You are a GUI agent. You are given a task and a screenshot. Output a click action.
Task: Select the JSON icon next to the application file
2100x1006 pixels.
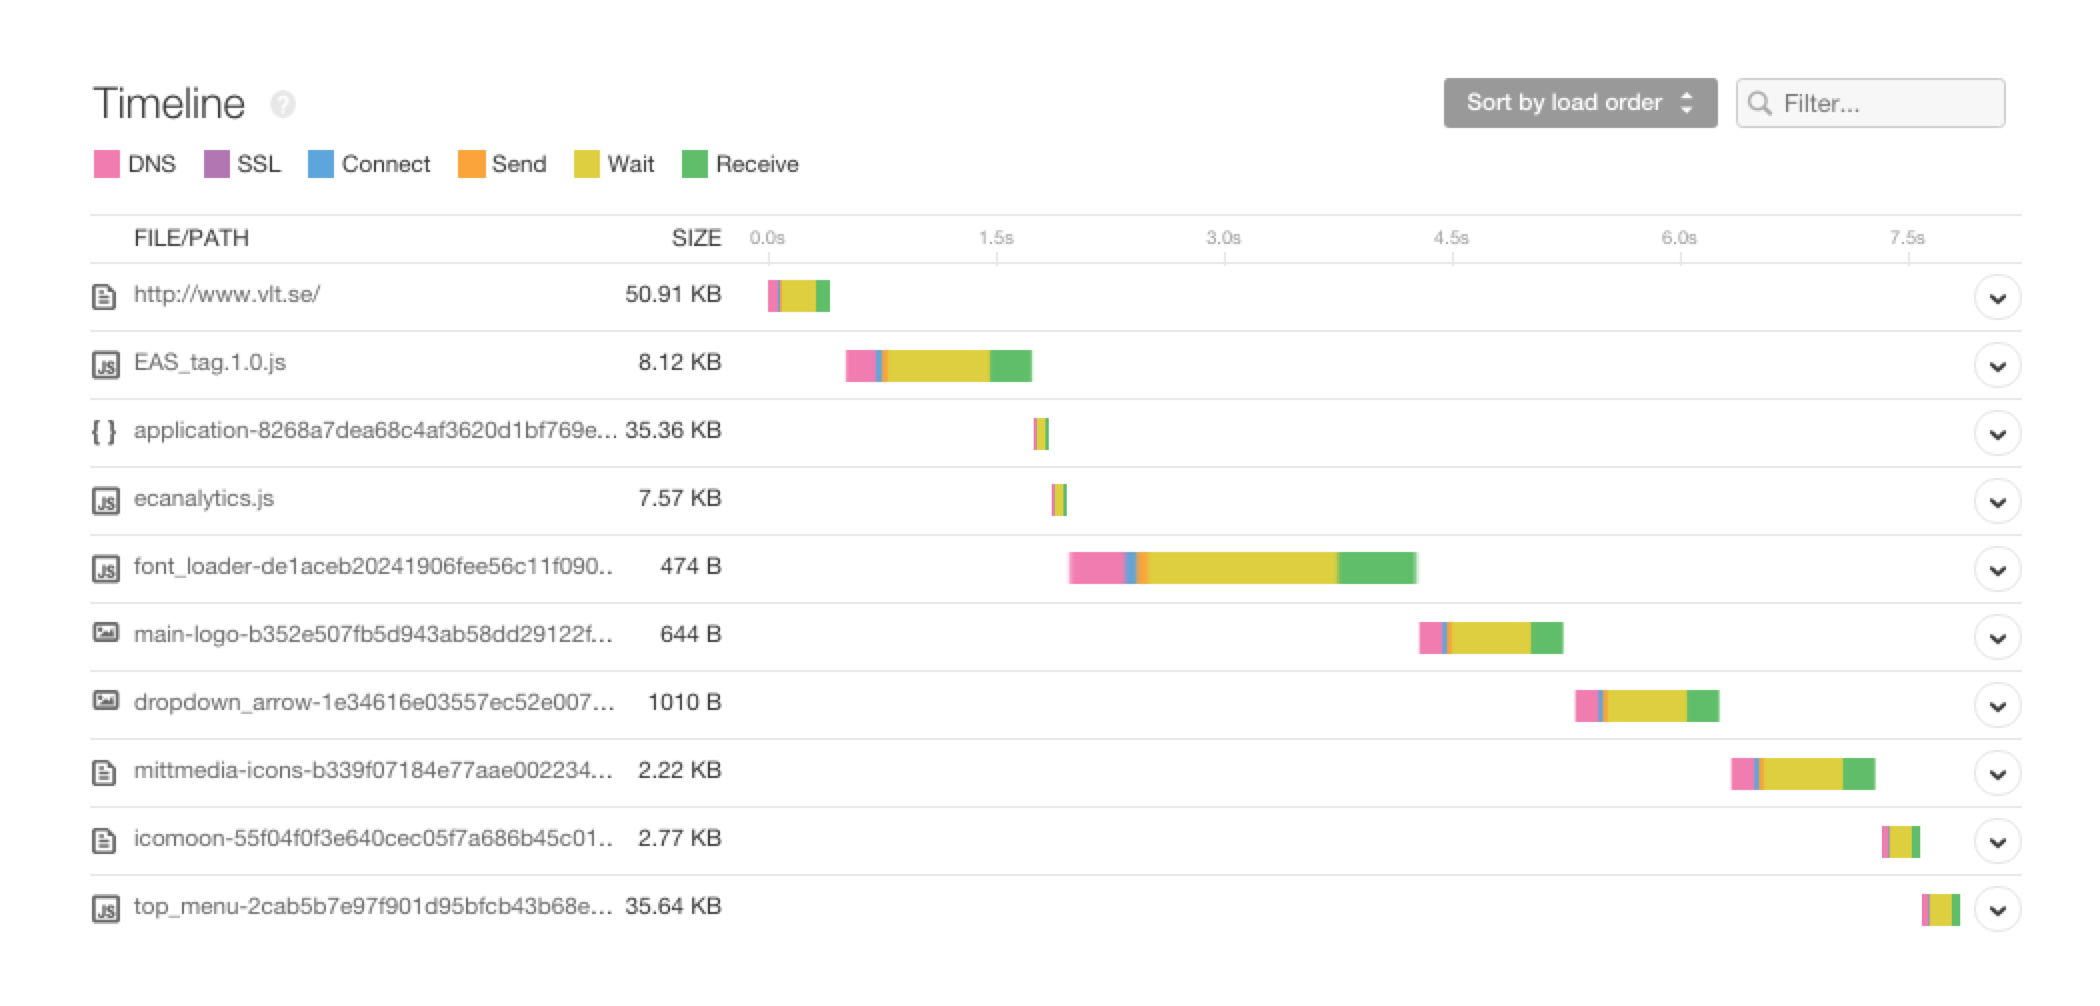point(106,432)
